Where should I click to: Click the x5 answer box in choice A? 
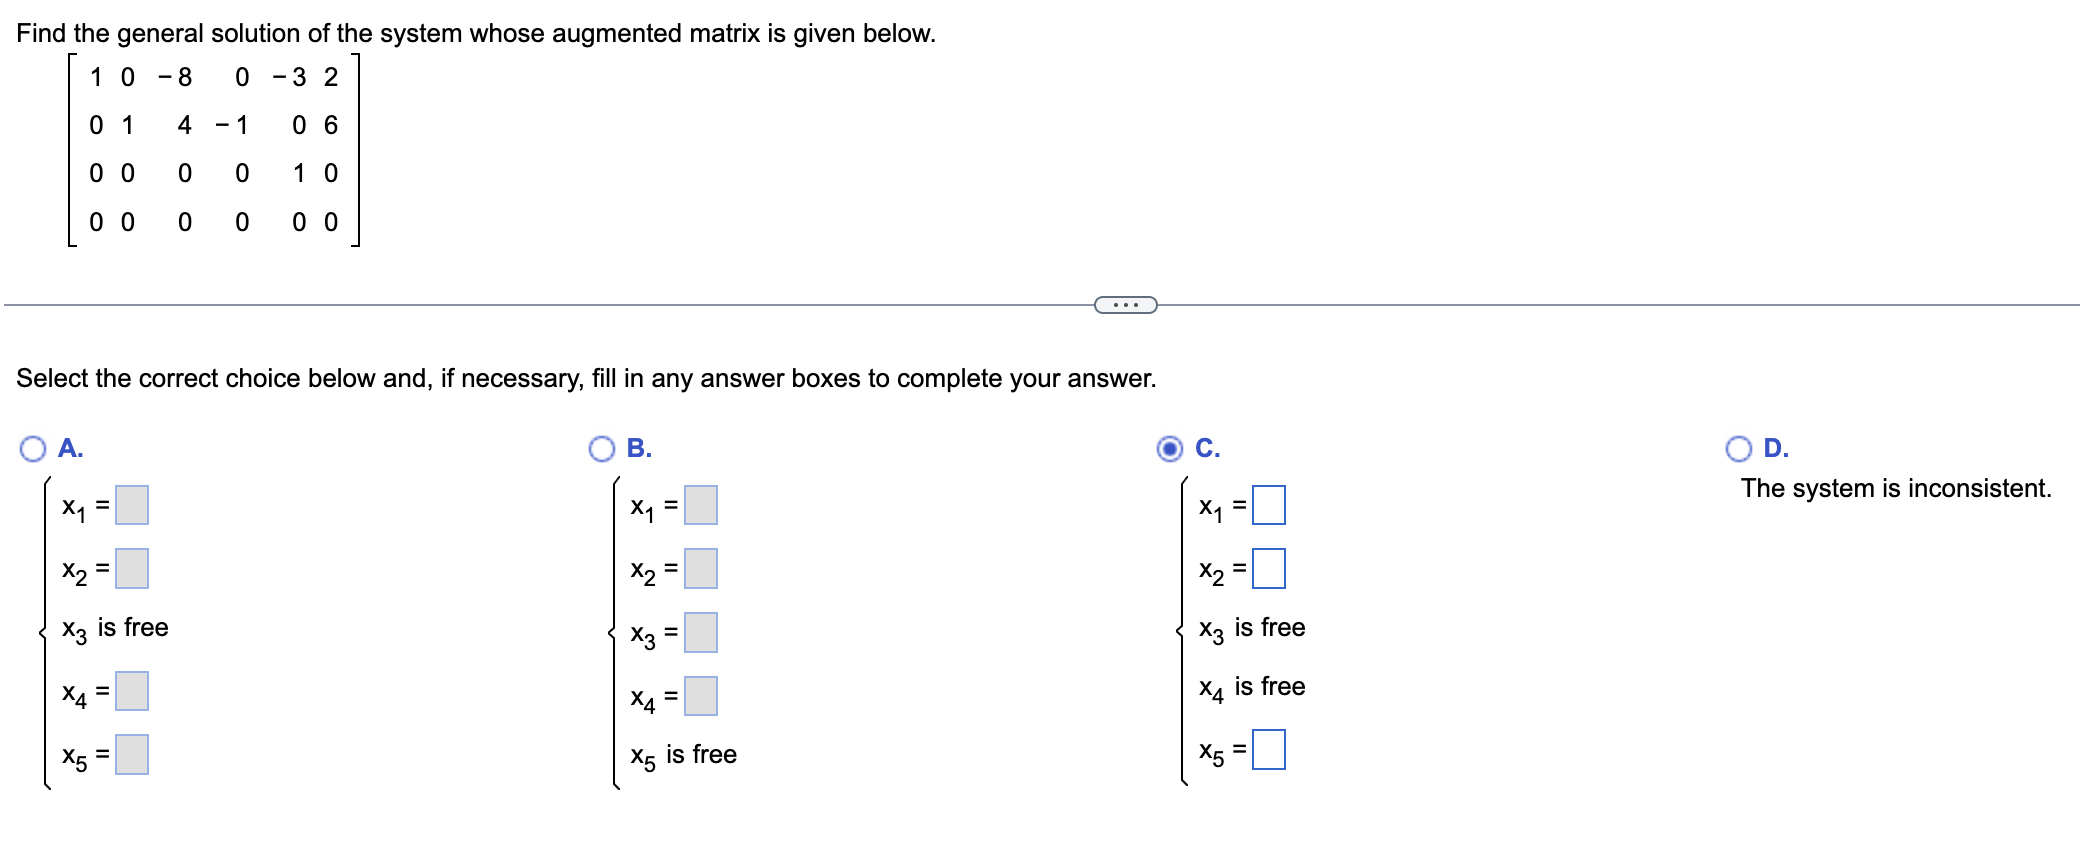click(x=131, y=756)
